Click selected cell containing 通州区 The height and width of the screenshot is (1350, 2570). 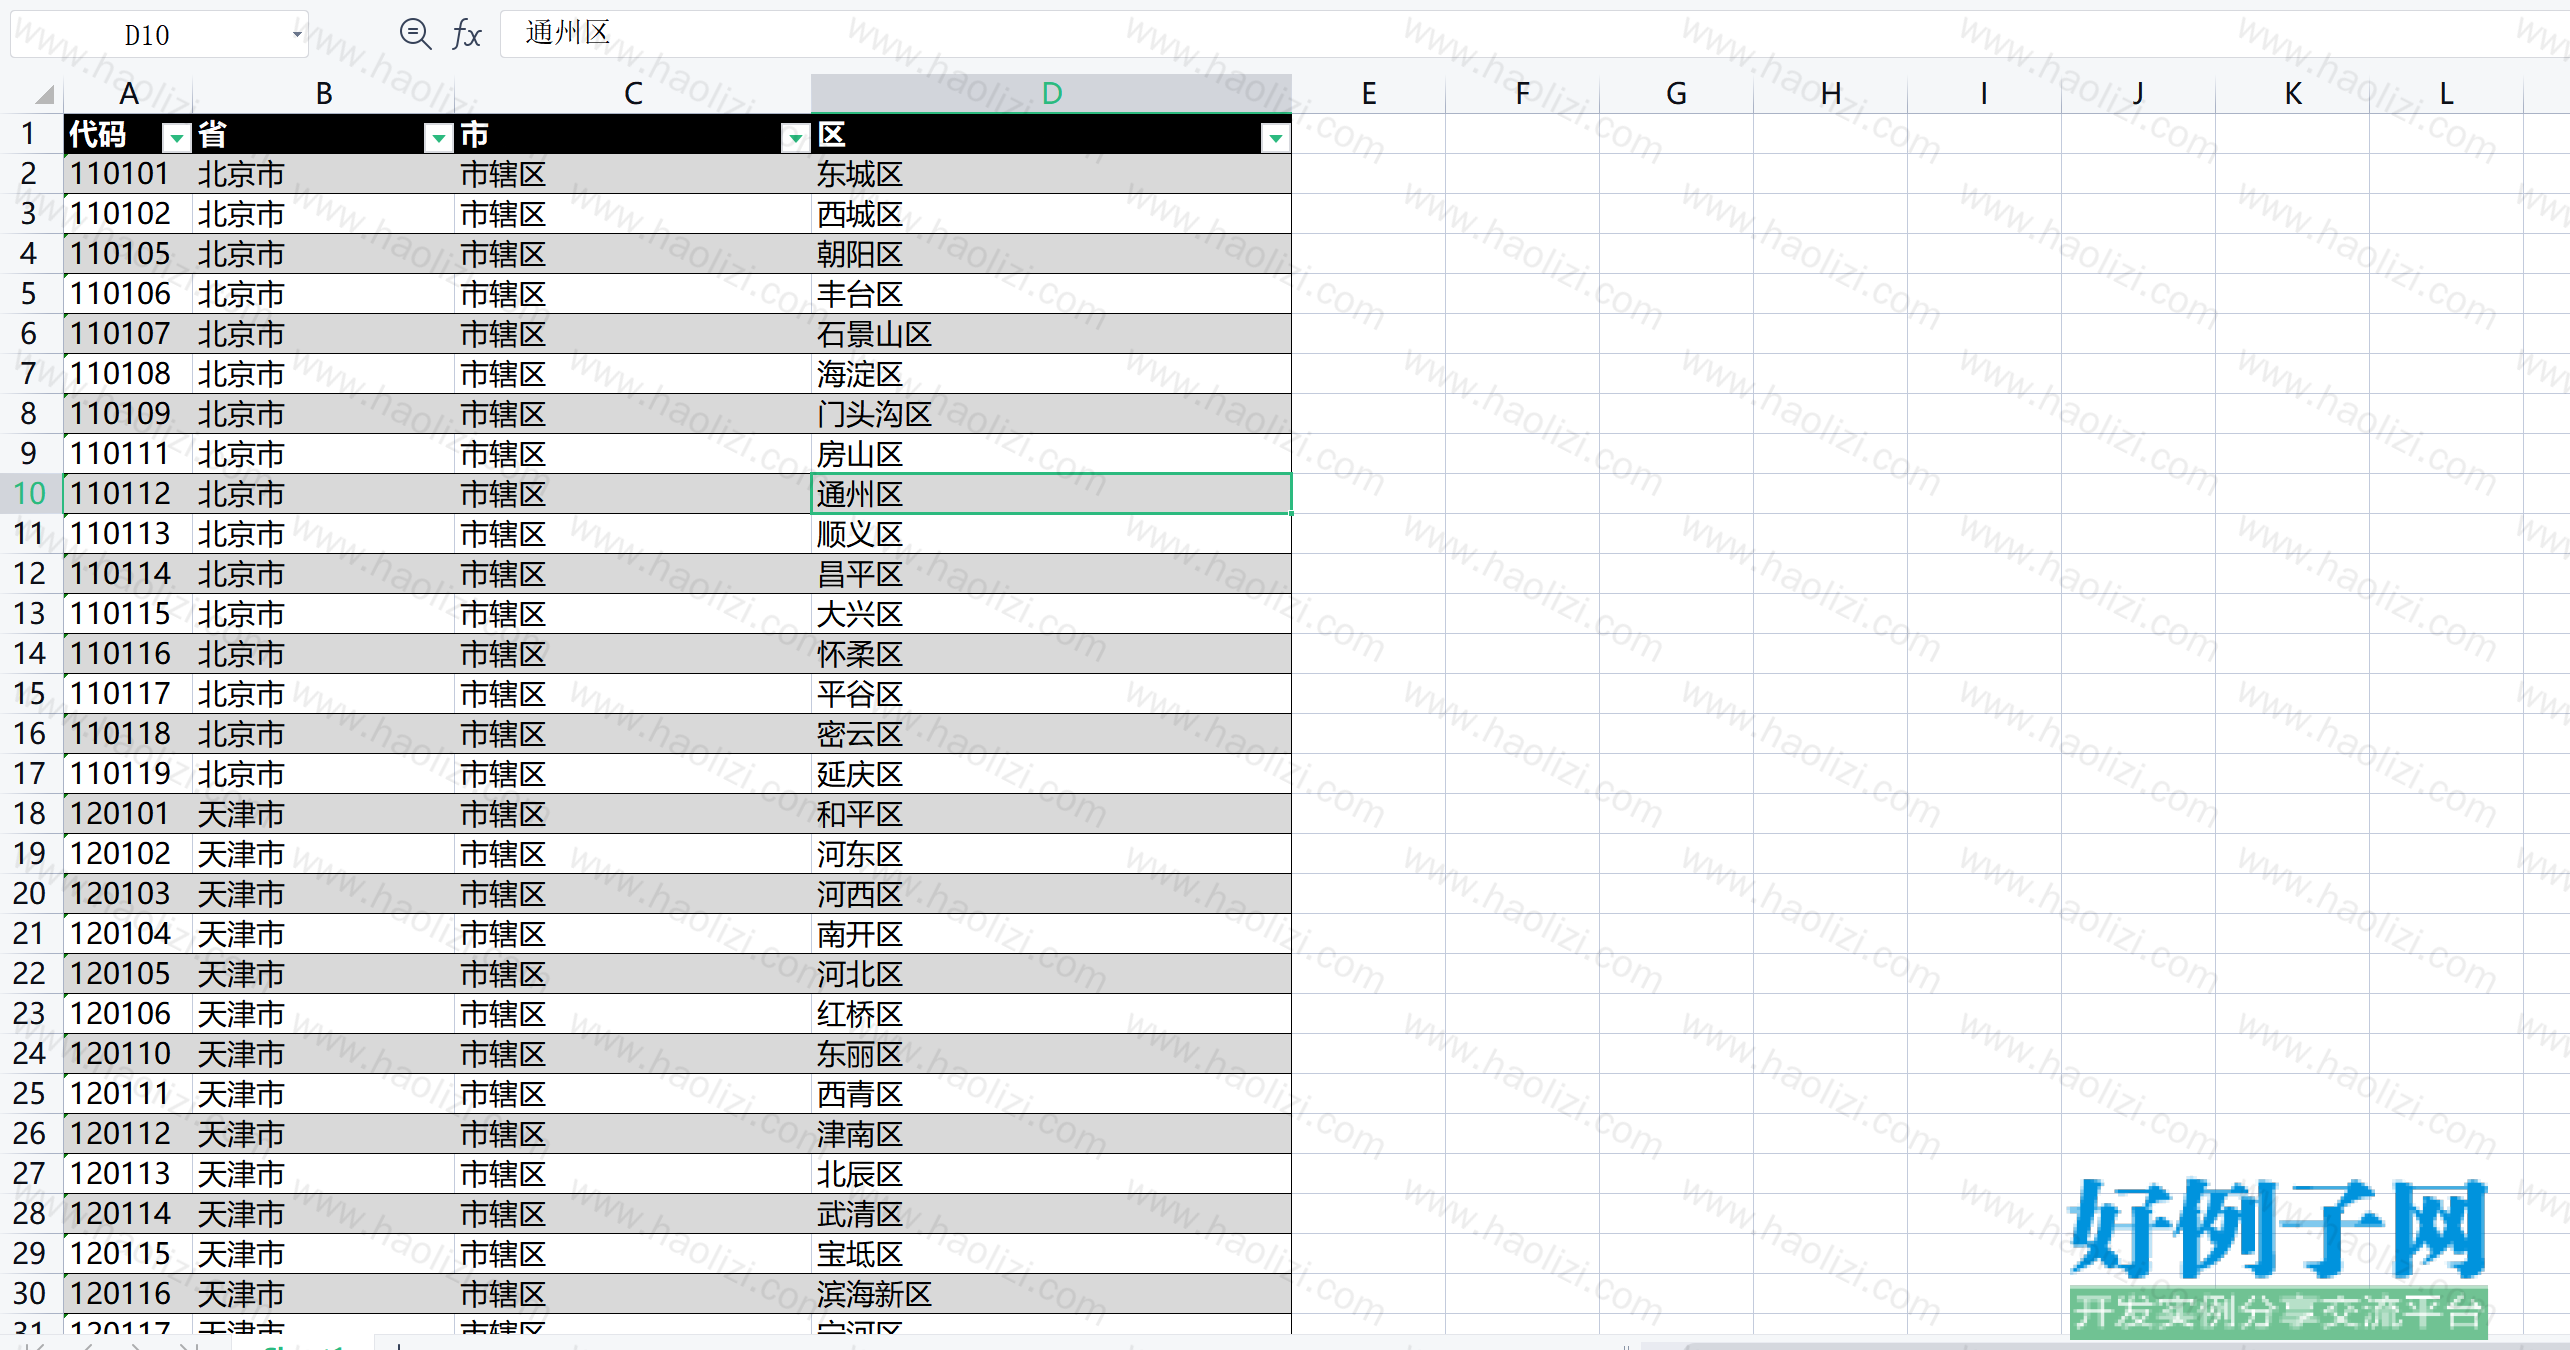point(1051,494)
